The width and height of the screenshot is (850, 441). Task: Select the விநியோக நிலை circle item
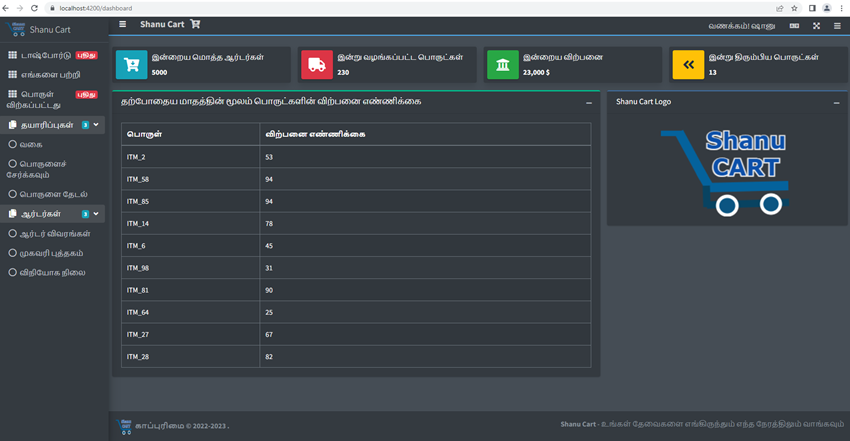(x=12, y=272)
